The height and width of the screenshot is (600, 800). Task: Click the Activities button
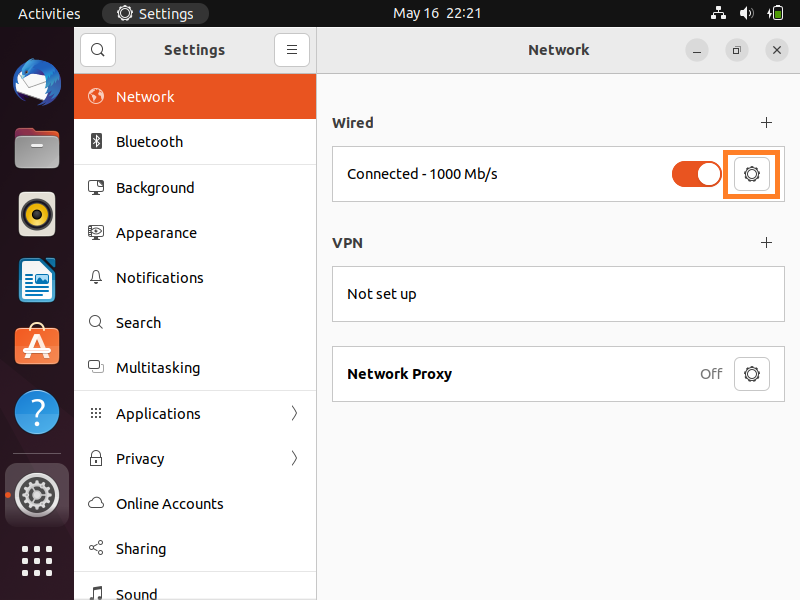click(x=49, y=14)
